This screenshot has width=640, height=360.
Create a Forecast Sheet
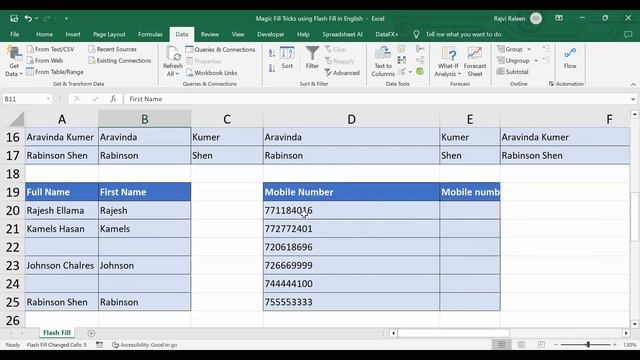click(x=475, y=61)
